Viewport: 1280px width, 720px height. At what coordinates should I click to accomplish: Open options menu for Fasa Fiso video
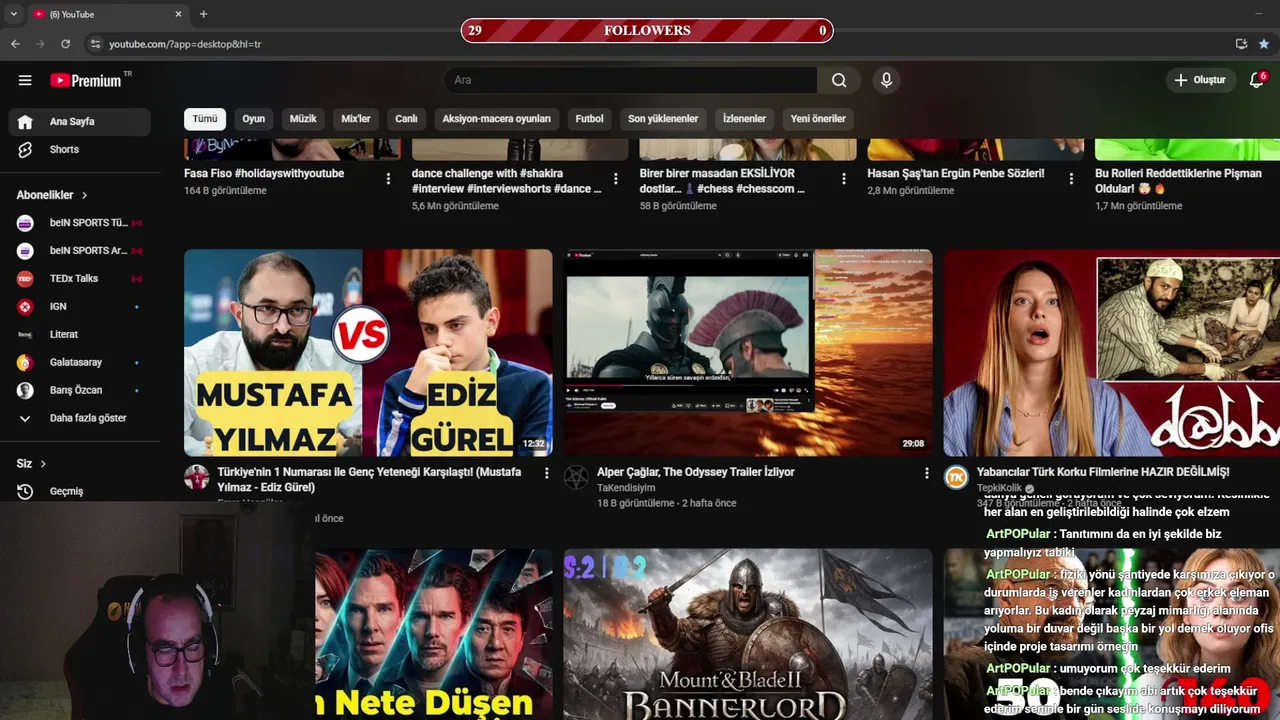pyautogui.click(x=388, y=179)
